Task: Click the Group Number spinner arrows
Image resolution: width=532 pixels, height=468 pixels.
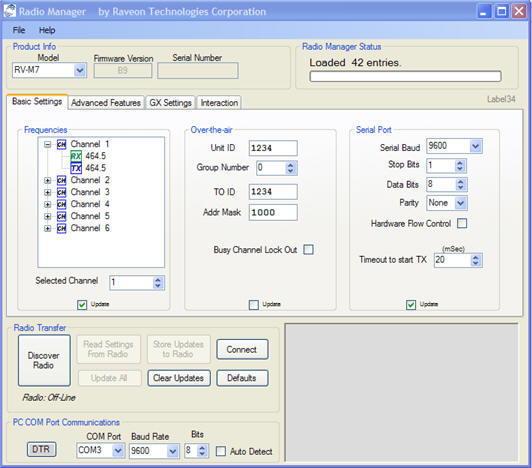Action: point(290,168)
